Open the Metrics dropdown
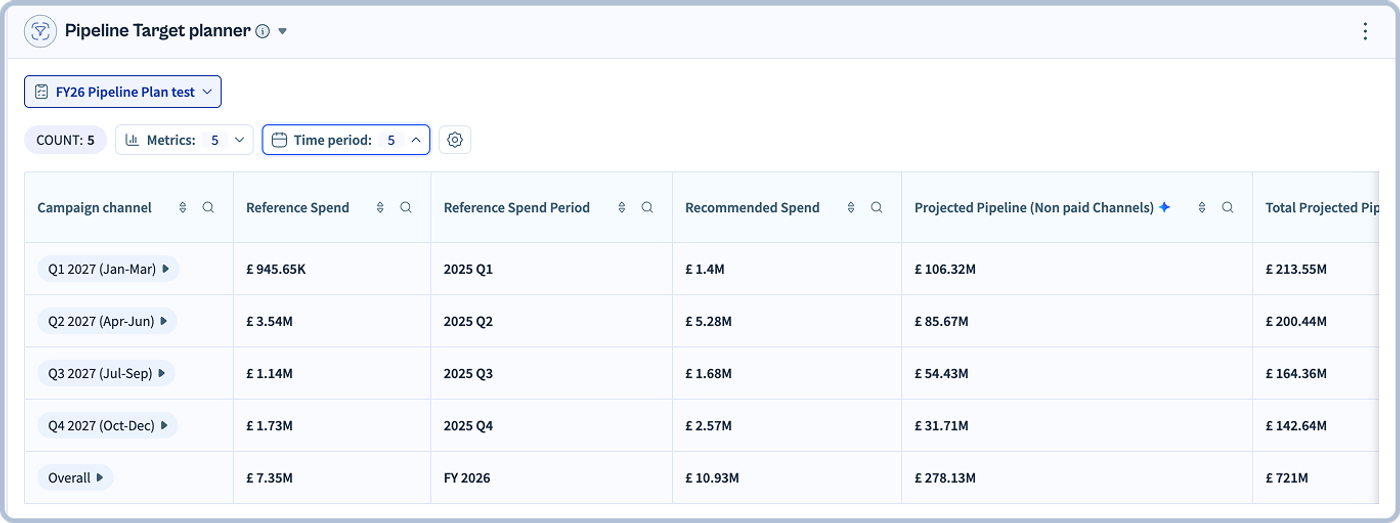 [184, 140]
